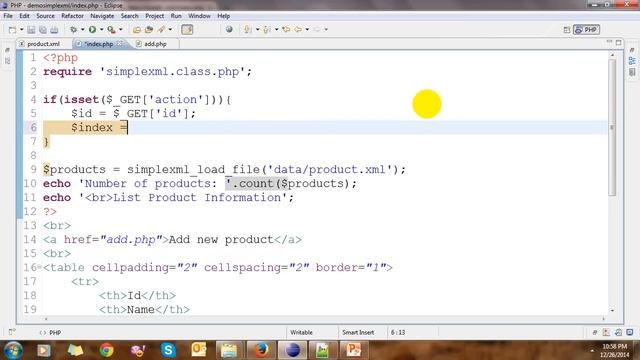
Task: Click the Save All toolbar icon
Action: tap(42, 30)
